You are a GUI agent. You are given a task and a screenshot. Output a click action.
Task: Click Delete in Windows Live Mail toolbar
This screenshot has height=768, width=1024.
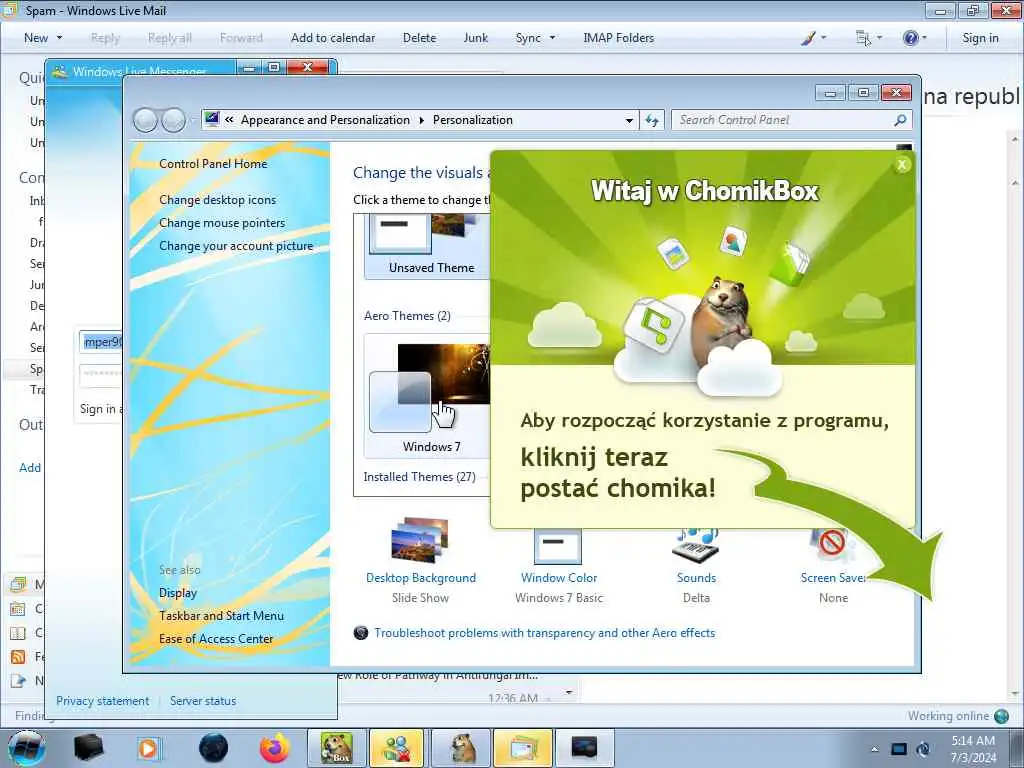(419, 38)
